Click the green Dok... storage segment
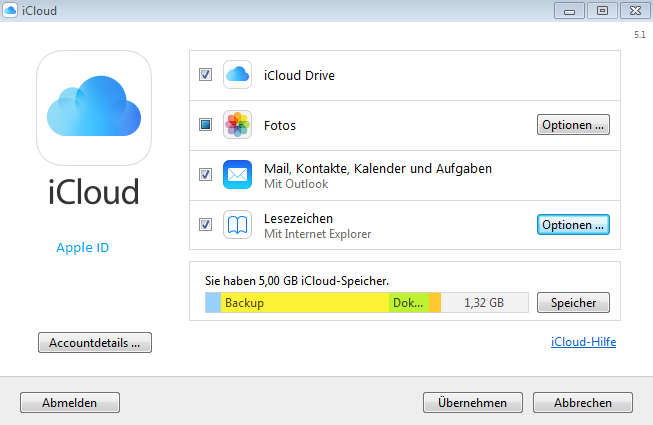This screenshot has height=425, width=653. click(409, 303)
